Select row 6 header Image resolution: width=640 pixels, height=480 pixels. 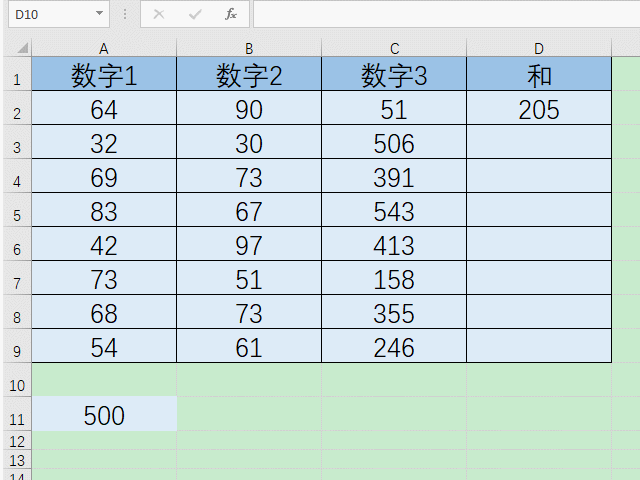click(x=17, y=244)
